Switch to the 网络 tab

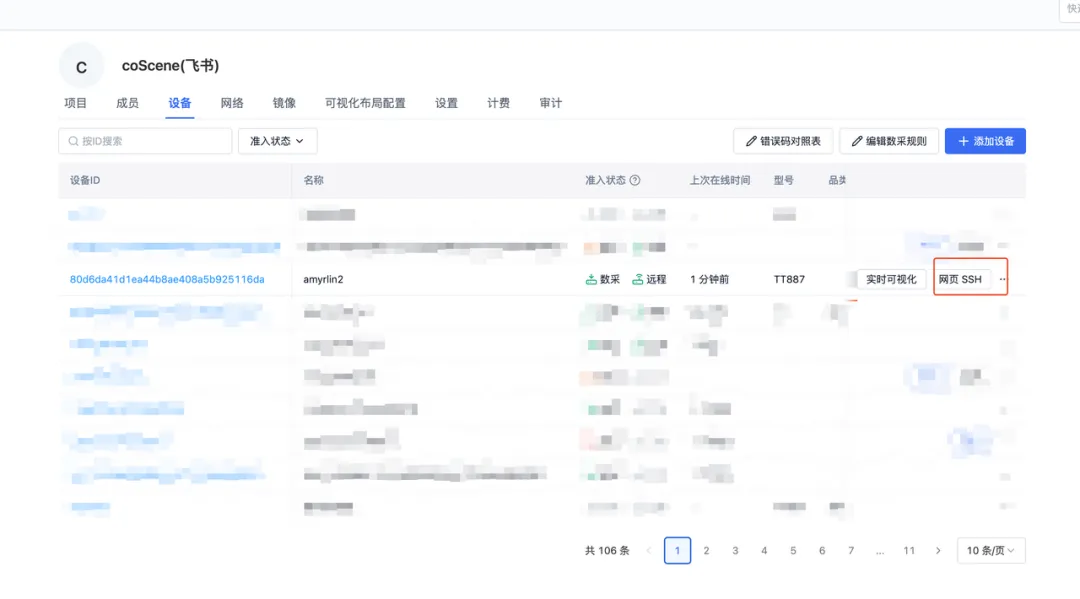pyautogui.click(x=232, y=102)
